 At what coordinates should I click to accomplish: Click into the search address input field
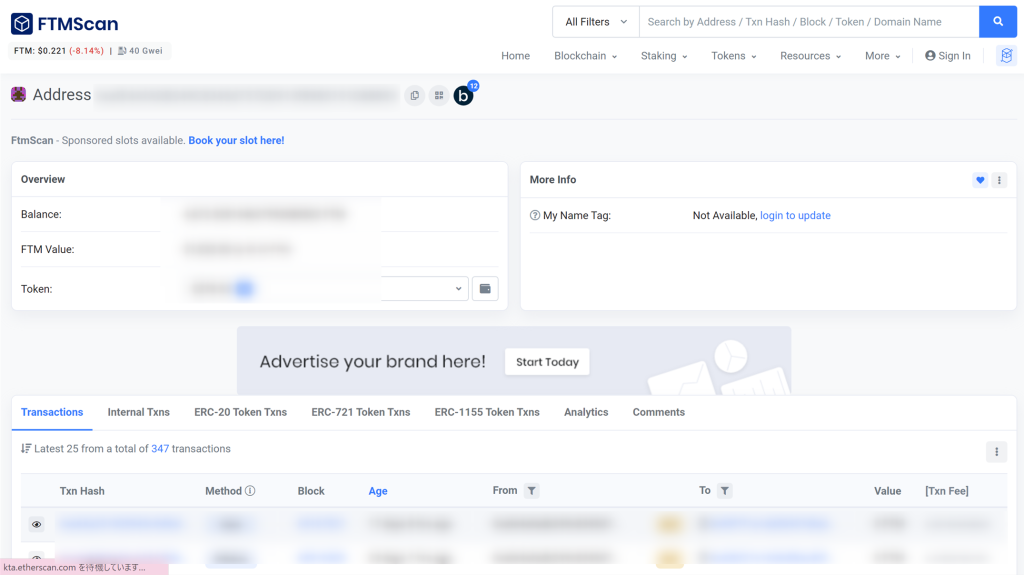click(809, 22)
